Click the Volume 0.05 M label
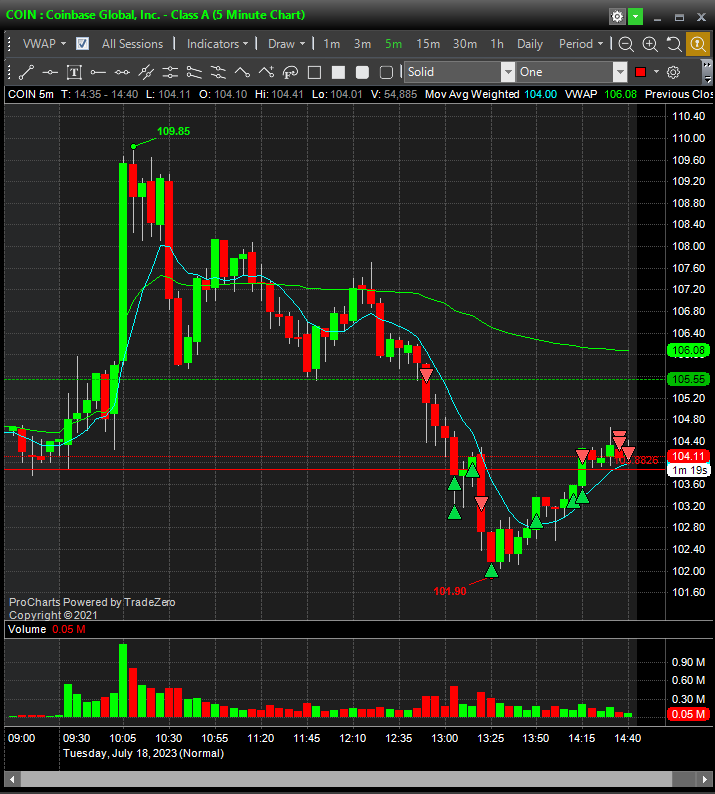This screenshot has height=794, width=715. pyautogui.click(x=47, y=629)
